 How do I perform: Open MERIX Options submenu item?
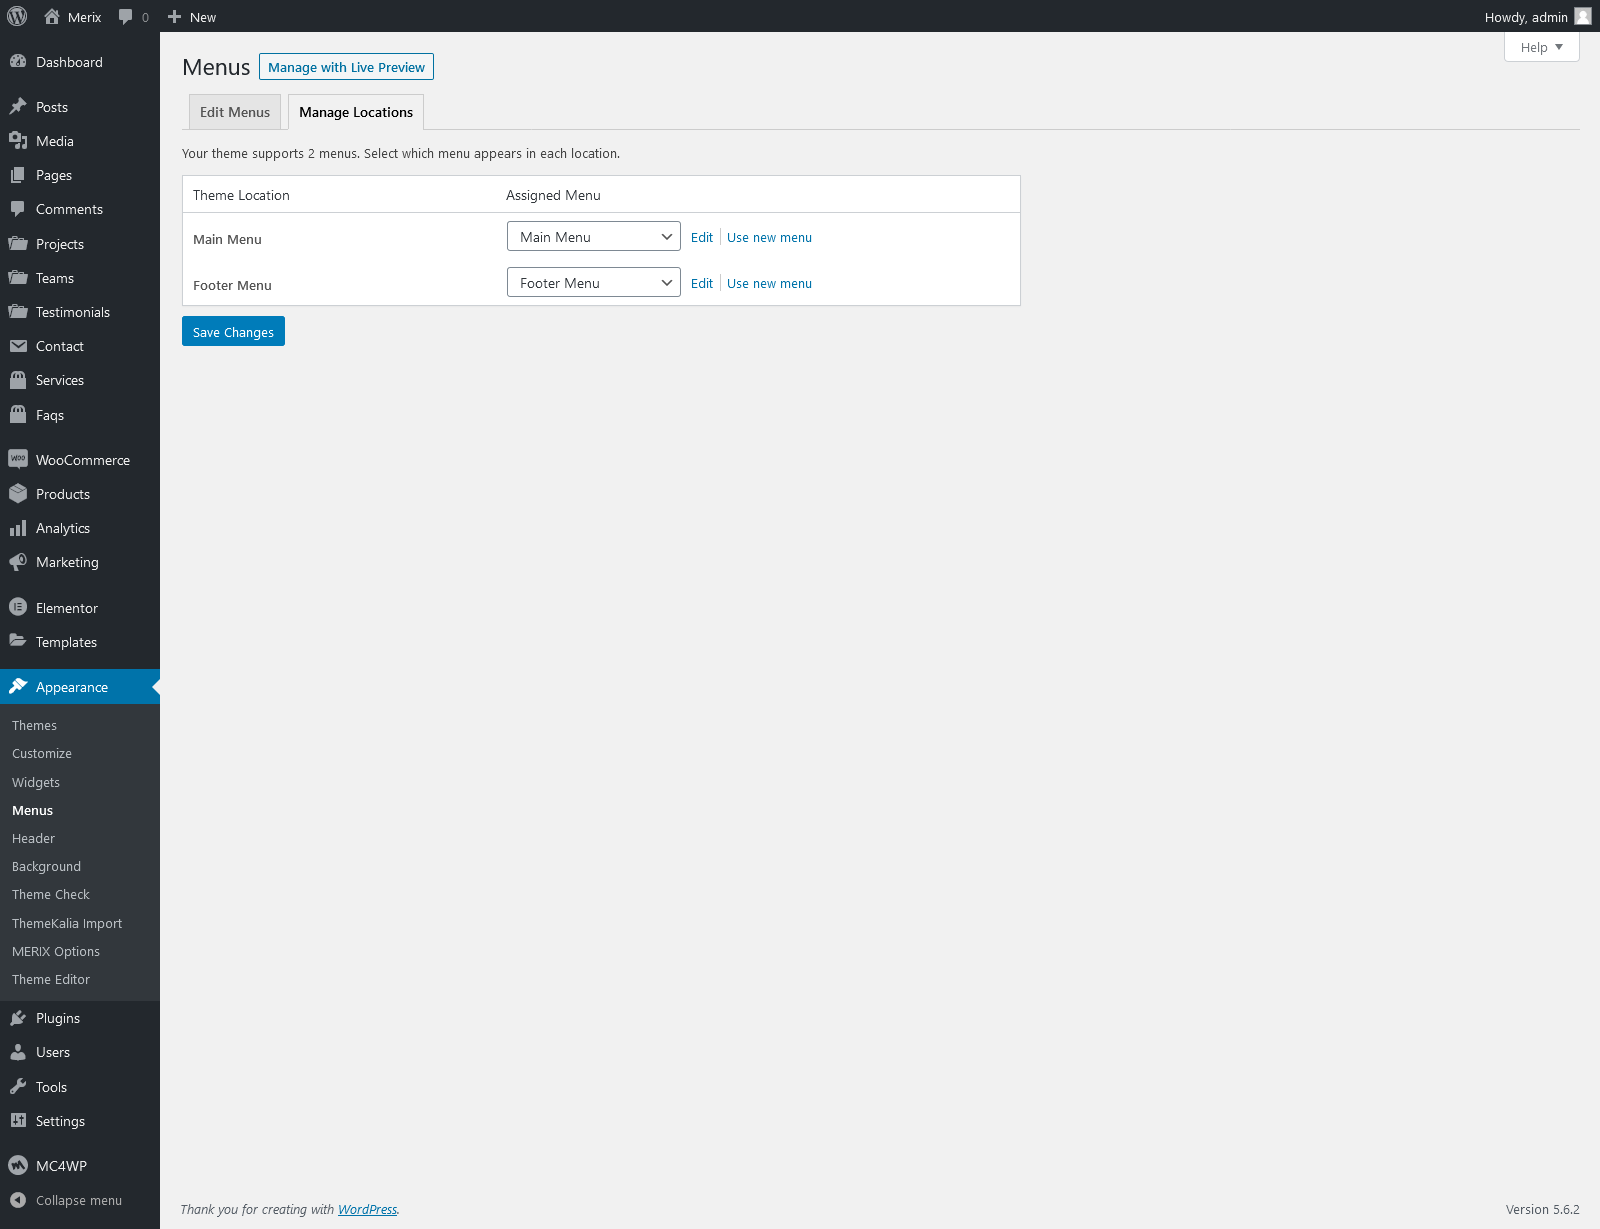56,951
